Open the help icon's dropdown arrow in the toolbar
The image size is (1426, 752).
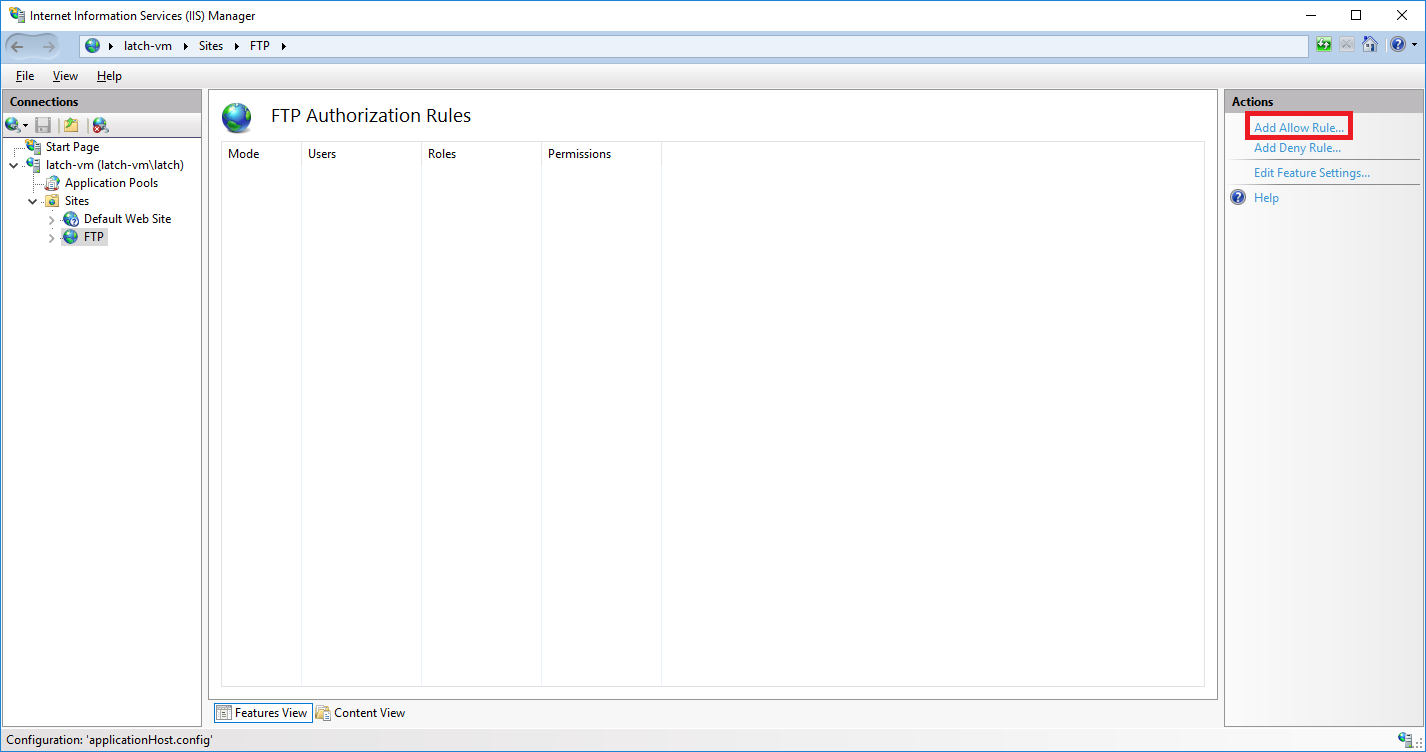pyautogui.click(x=1414, y=46)
